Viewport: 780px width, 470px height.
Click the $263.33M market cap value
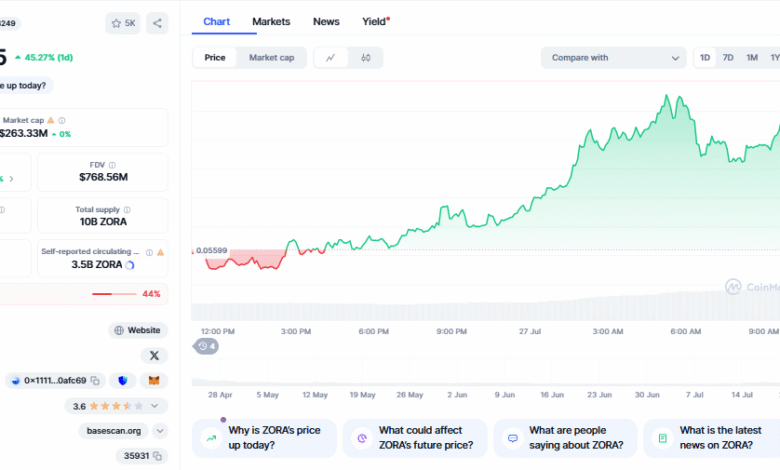(24, 133)
